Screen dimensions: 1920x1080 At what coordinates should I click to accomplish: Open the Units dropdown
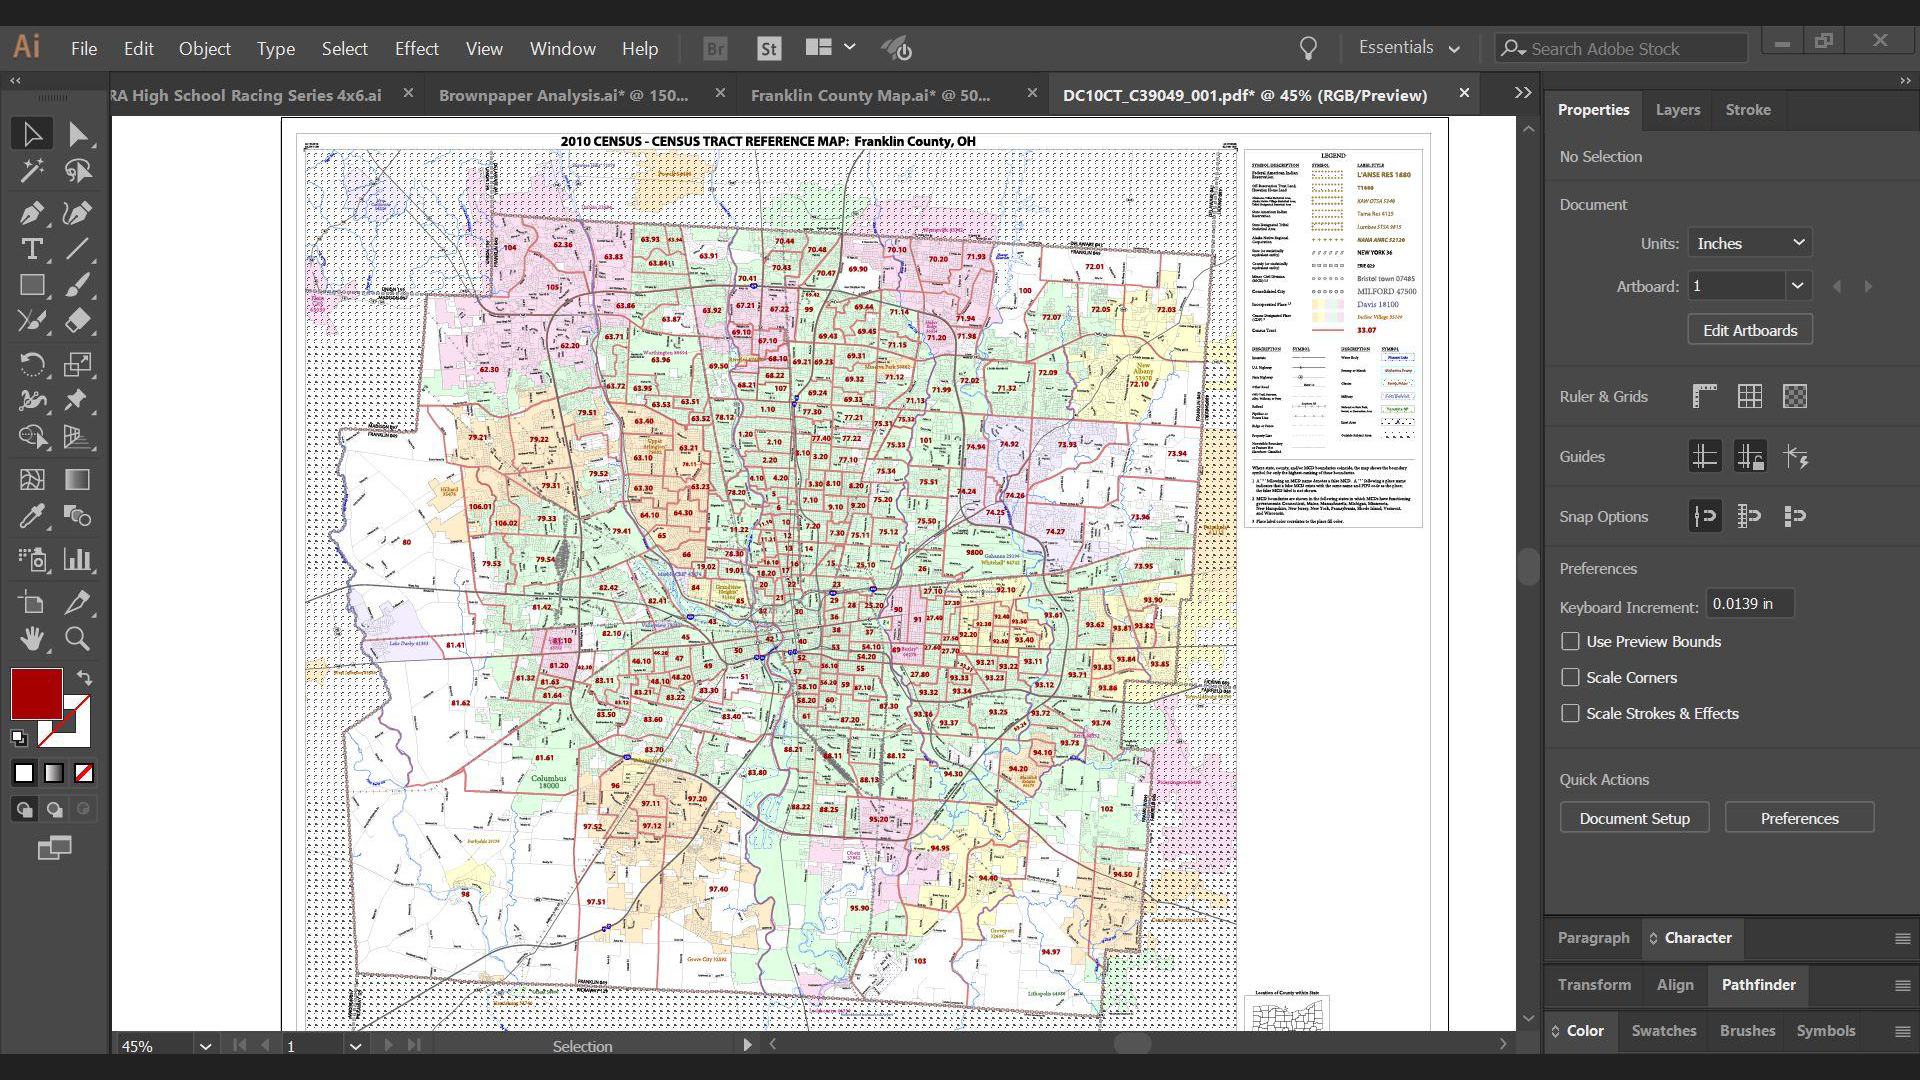point(1749,243)
